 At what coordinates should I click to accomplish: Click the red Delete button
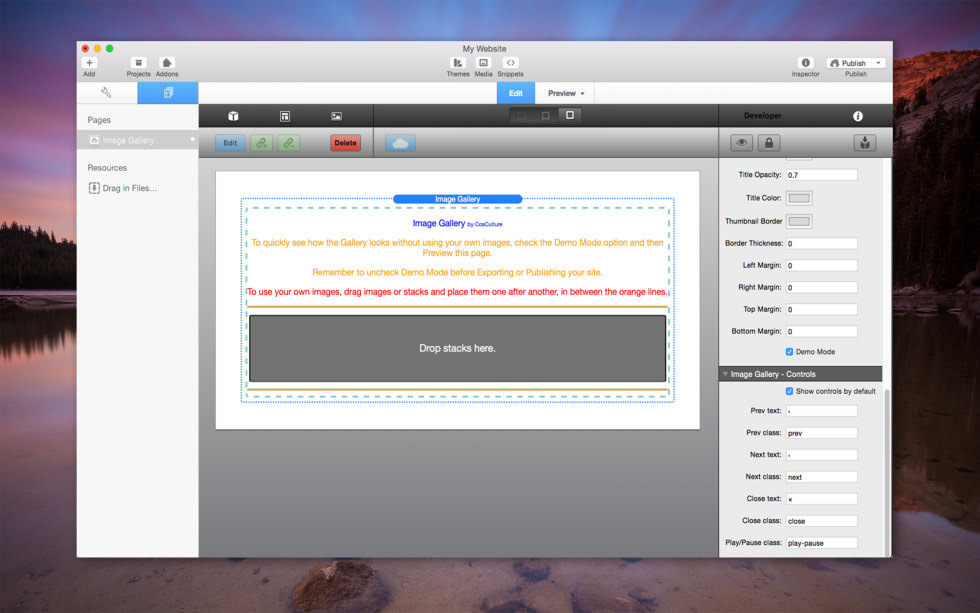pyautogui.click(x=345, y=143)
